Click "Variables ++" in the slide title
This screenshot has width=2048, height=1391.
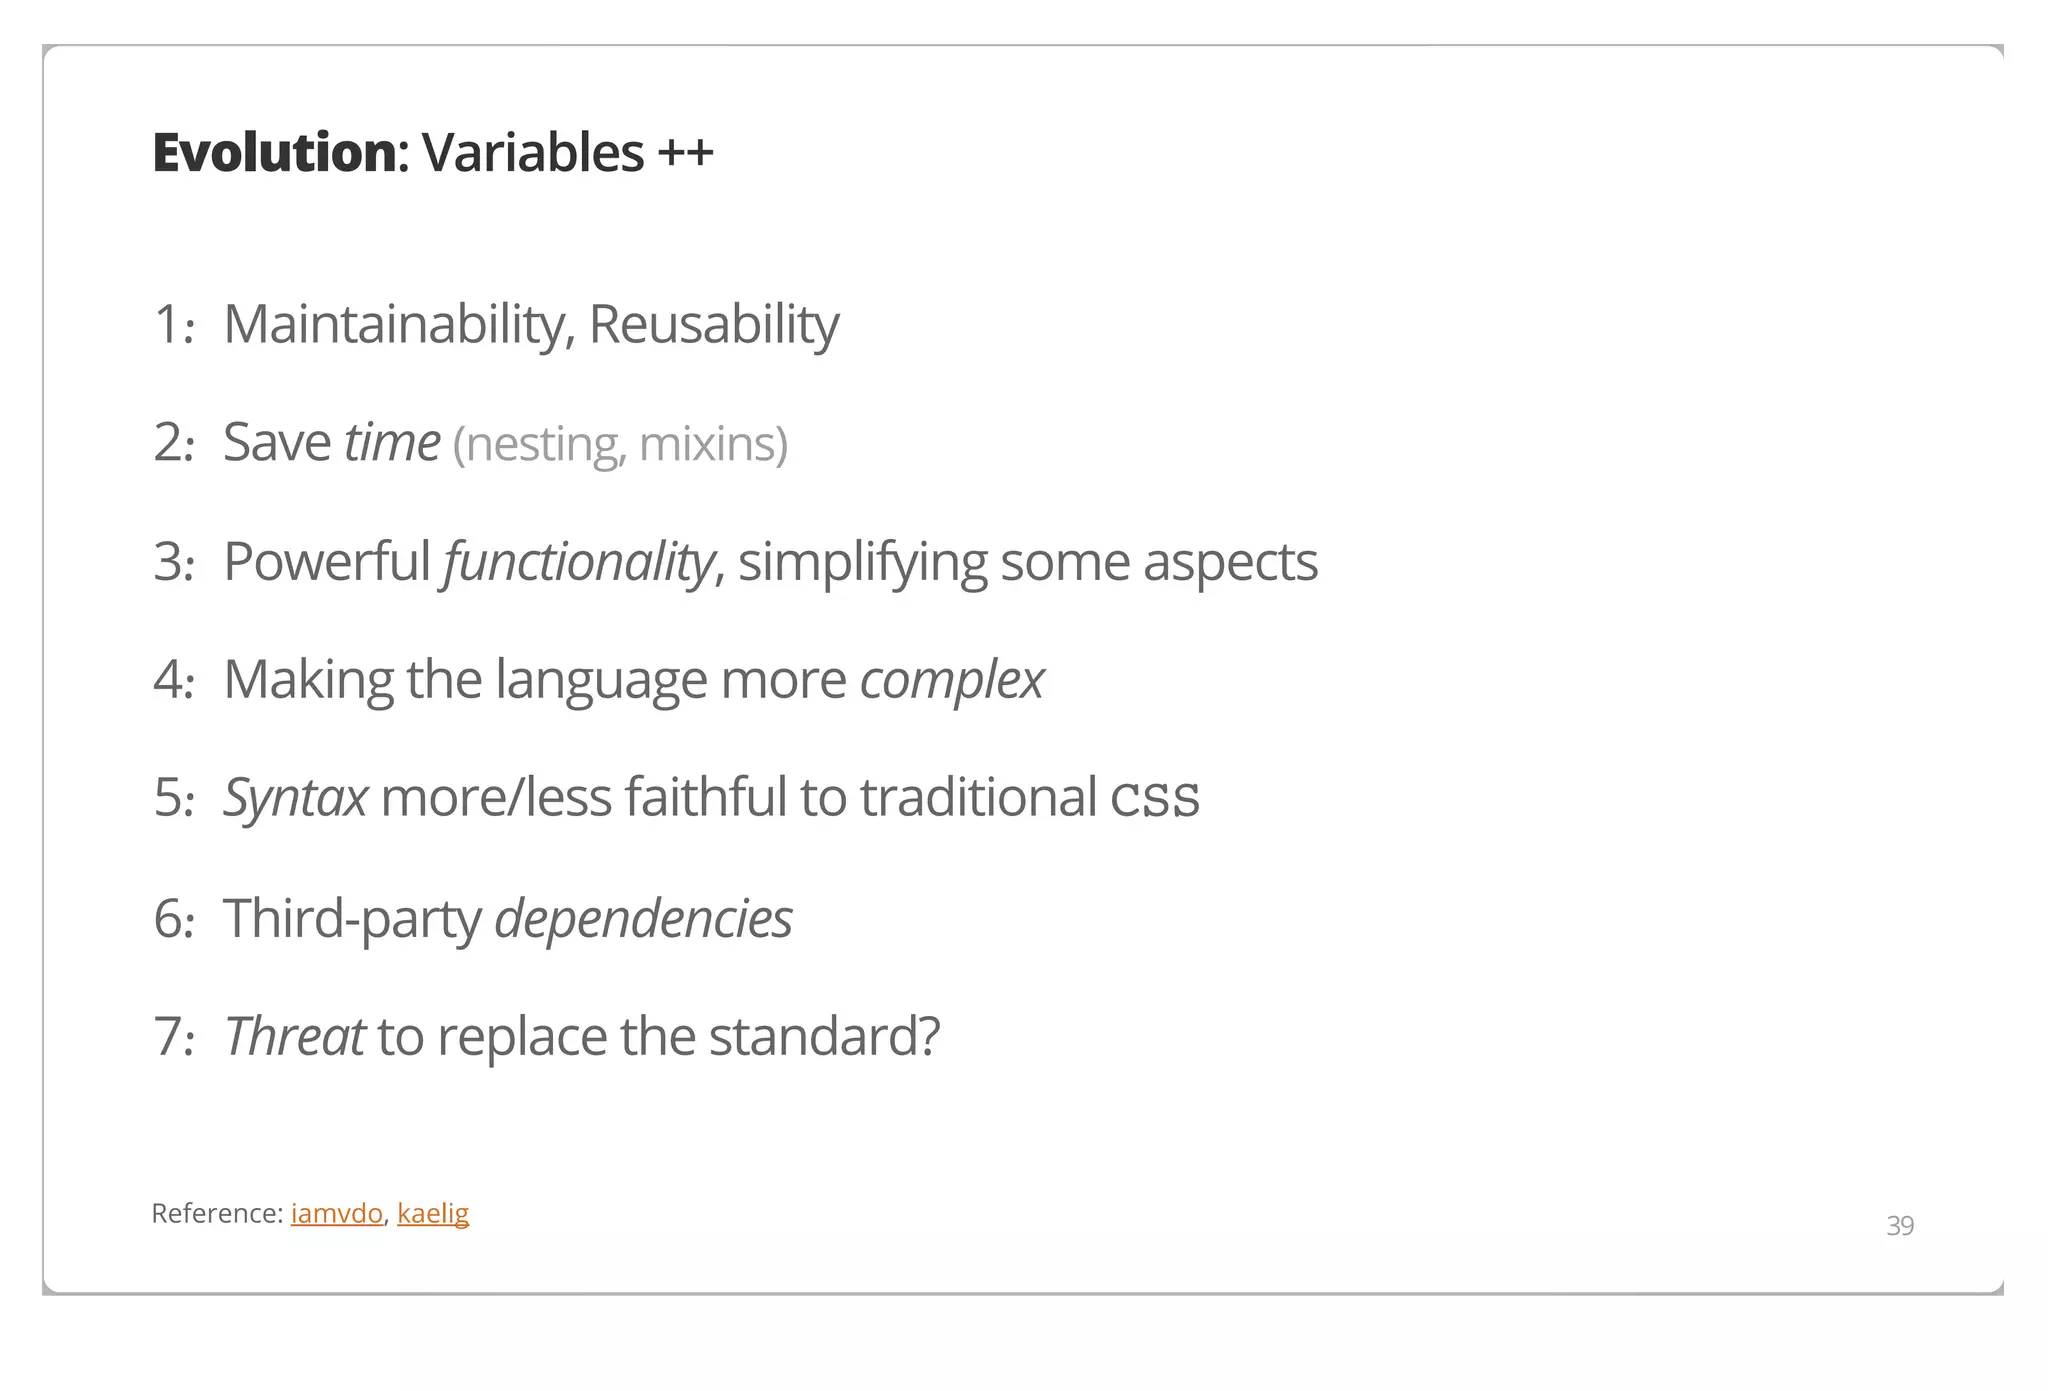567,153
